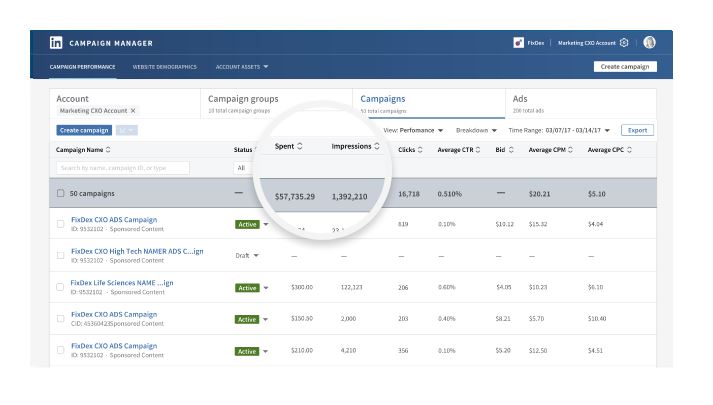Open the Campaign groups tab
Image resolution: width=713 pixels, height=405 pixels.
point(276,104)
